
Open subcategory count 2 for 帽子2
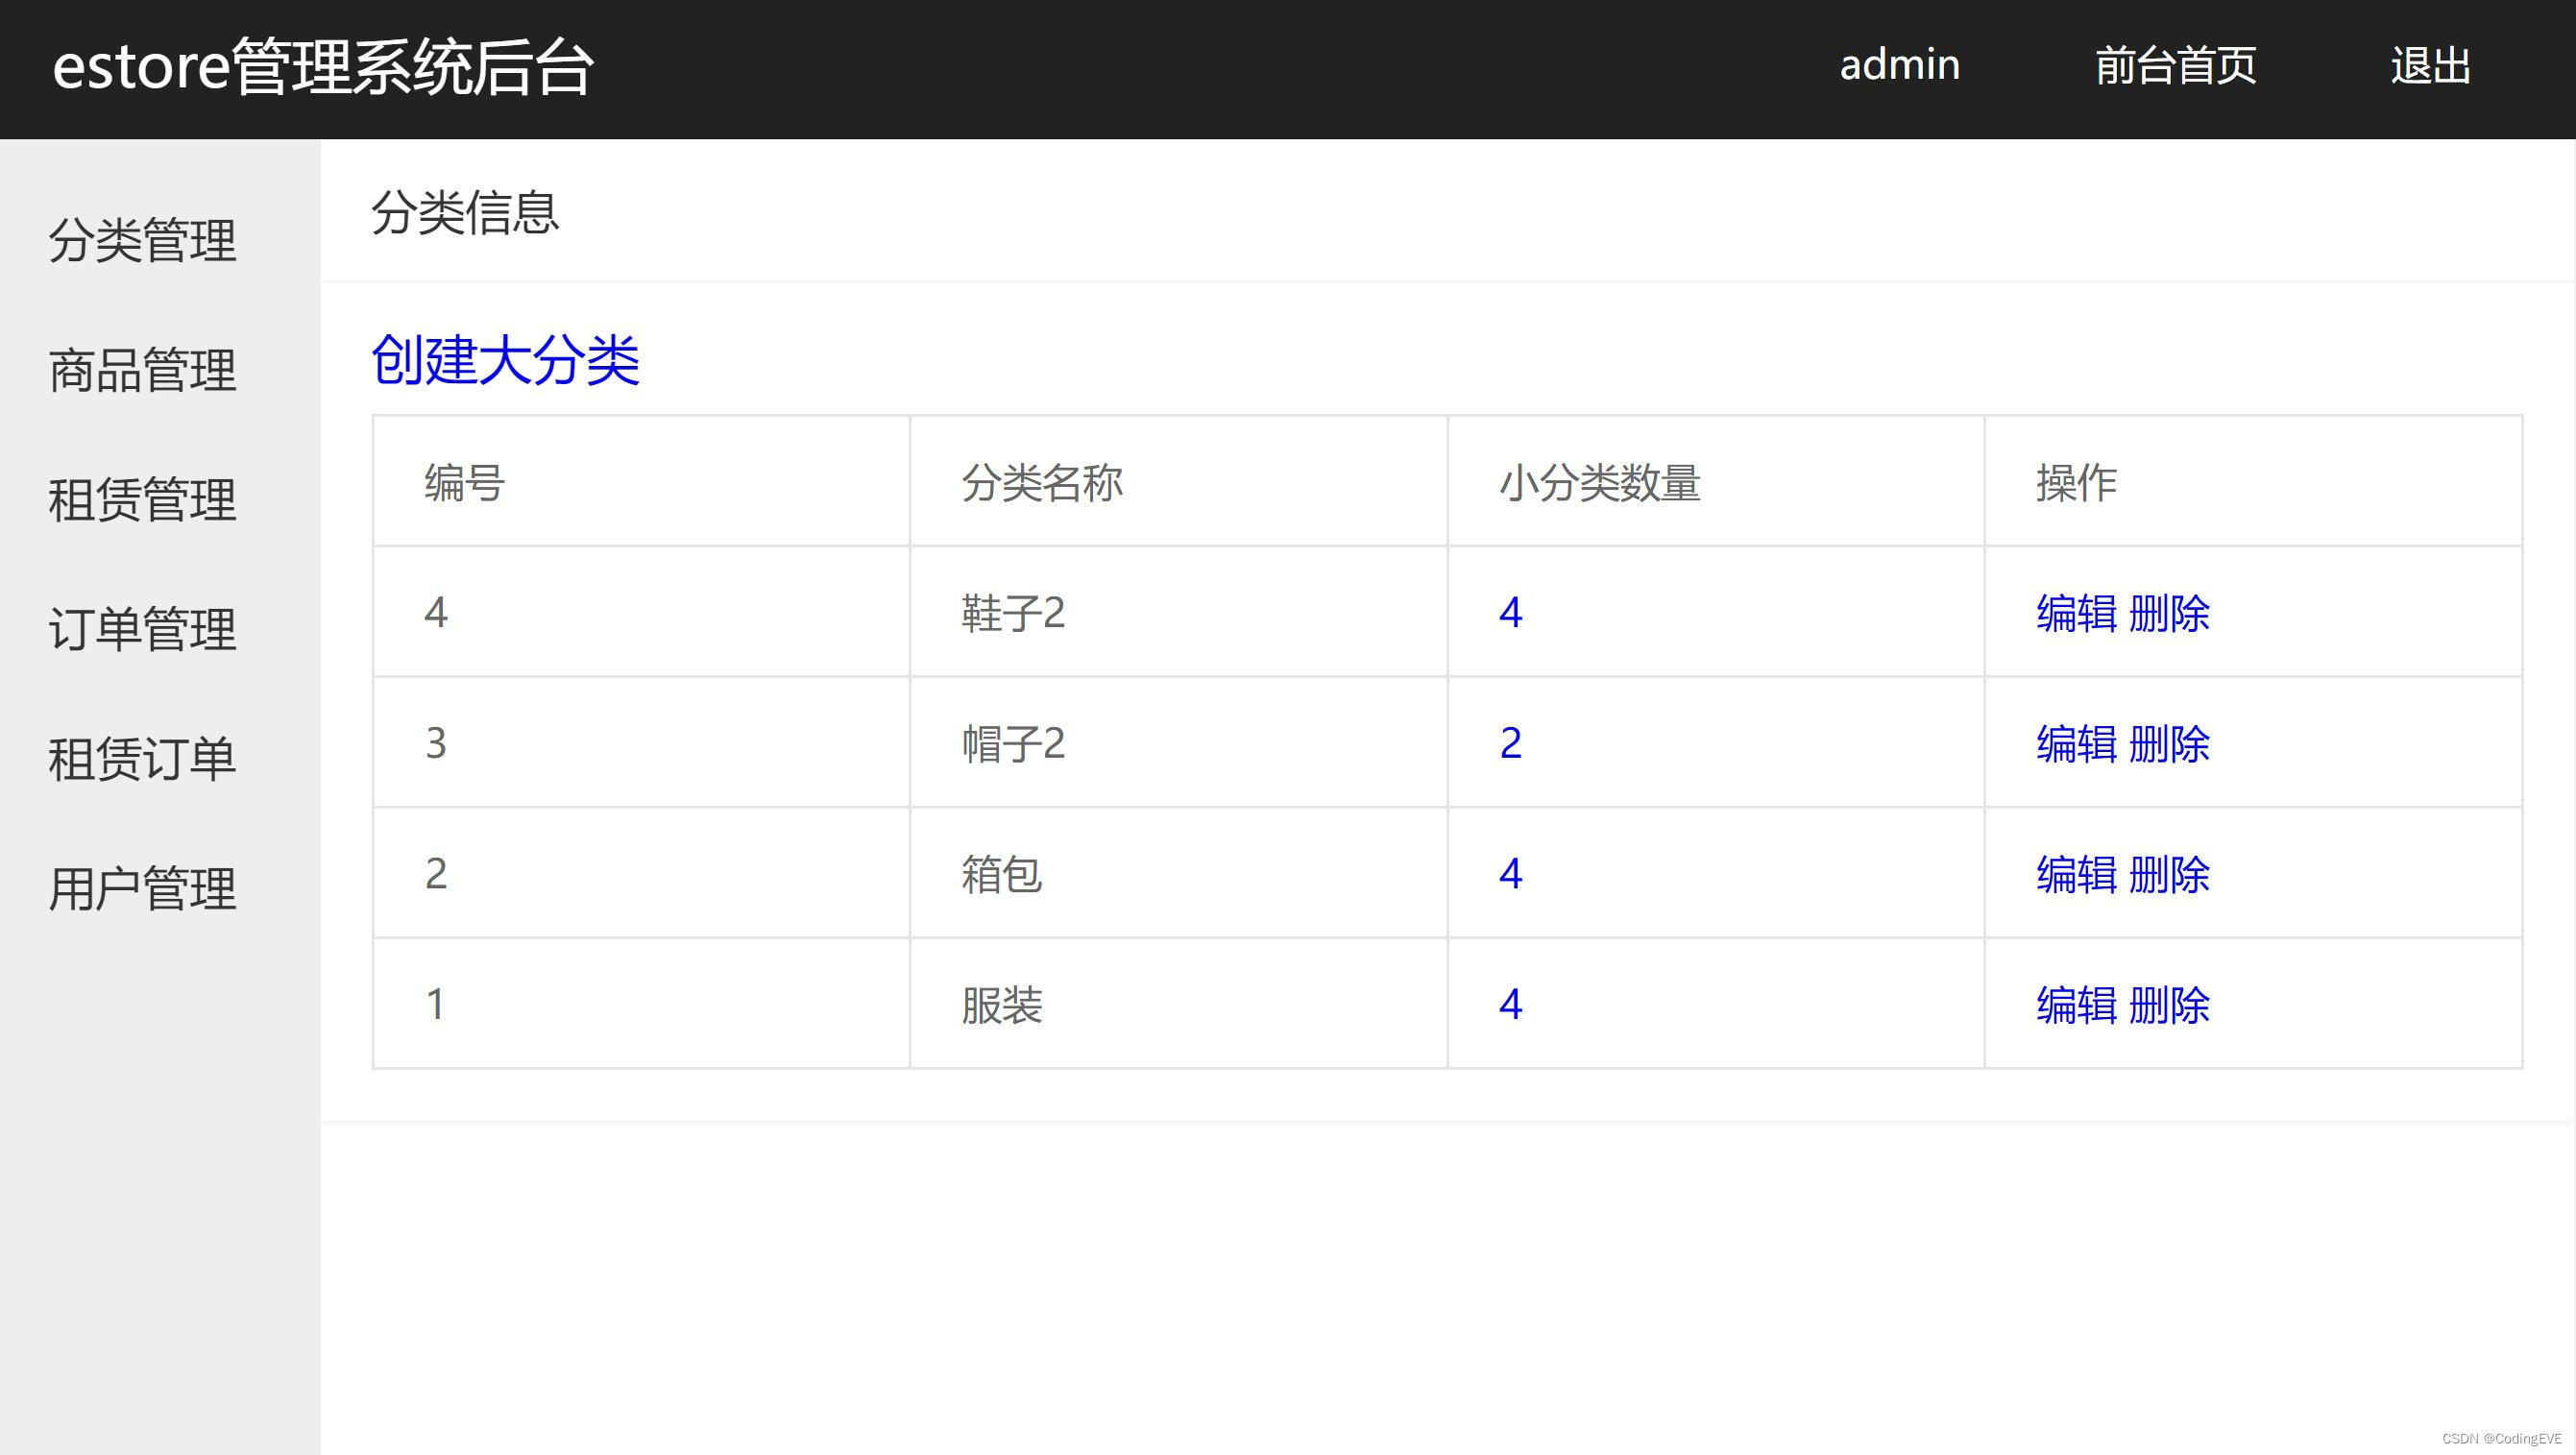point(1510,743)
